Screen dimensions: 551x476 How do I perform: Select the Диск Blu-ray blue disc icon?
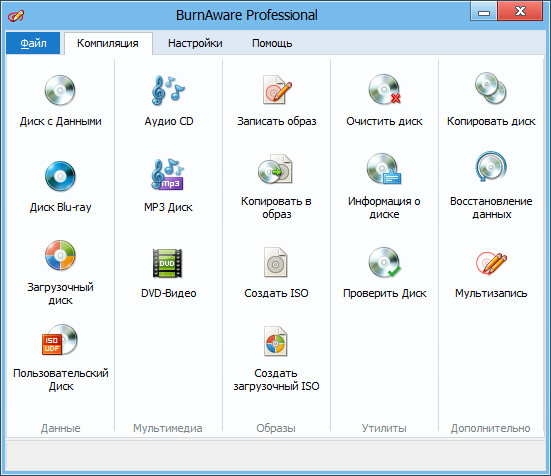(60, 176)
